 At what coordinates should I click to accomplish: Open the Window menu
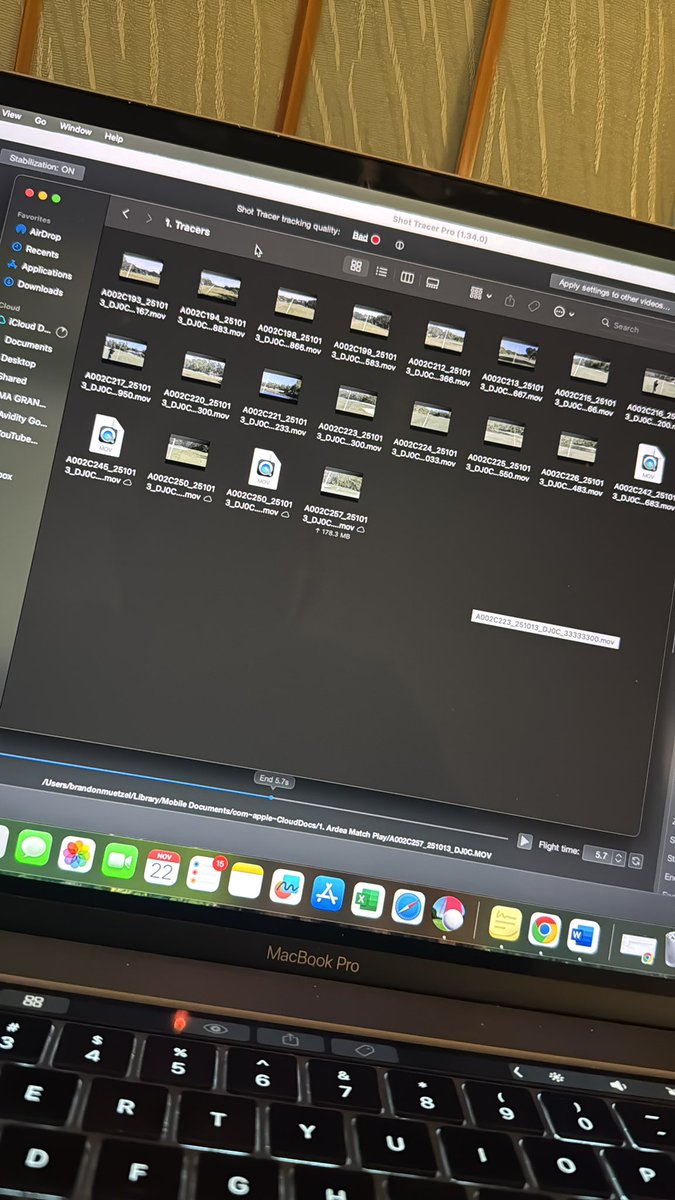tap(76, 128)
